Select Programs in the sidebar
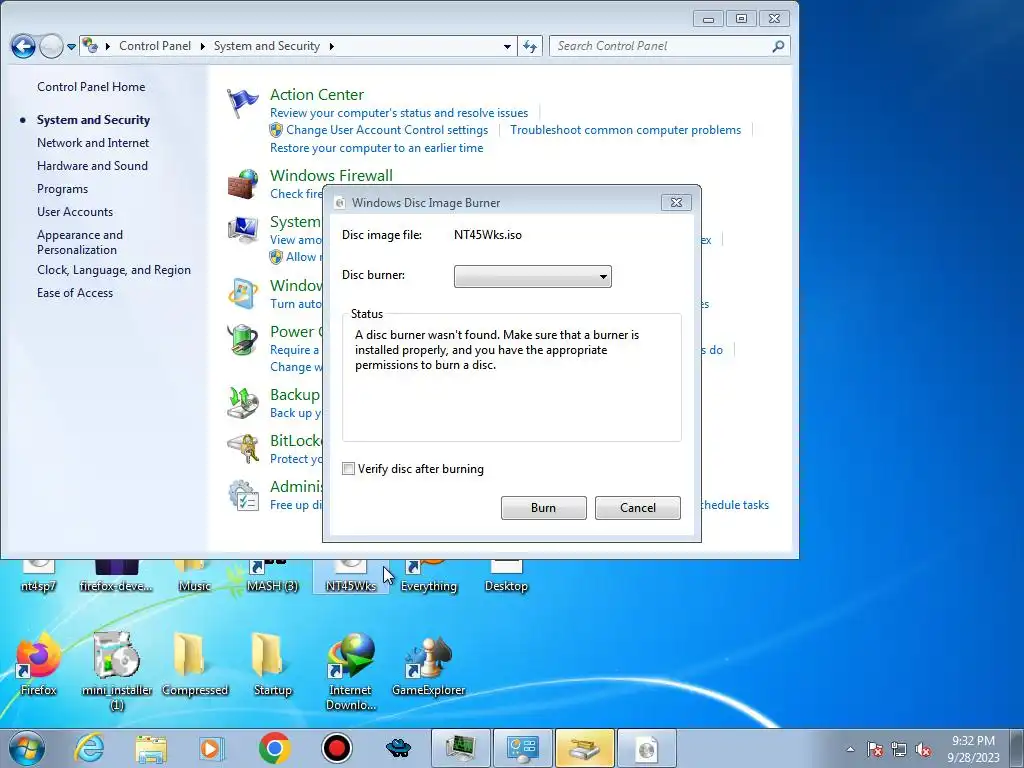The height and width of the screenshot is (768, 1024). click(x=62, y=189)
